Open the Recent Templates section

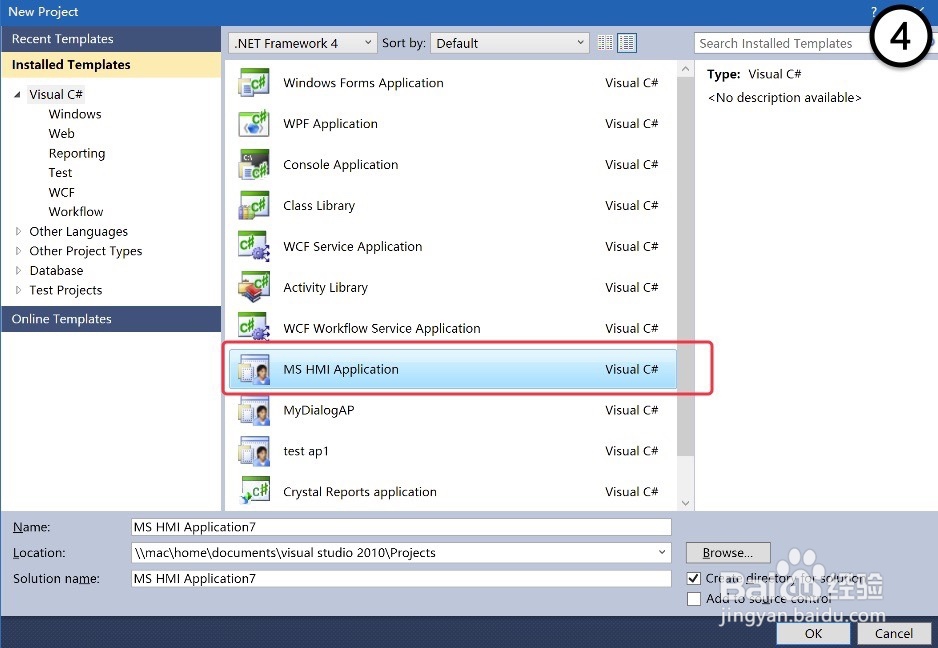coord(111,39)
